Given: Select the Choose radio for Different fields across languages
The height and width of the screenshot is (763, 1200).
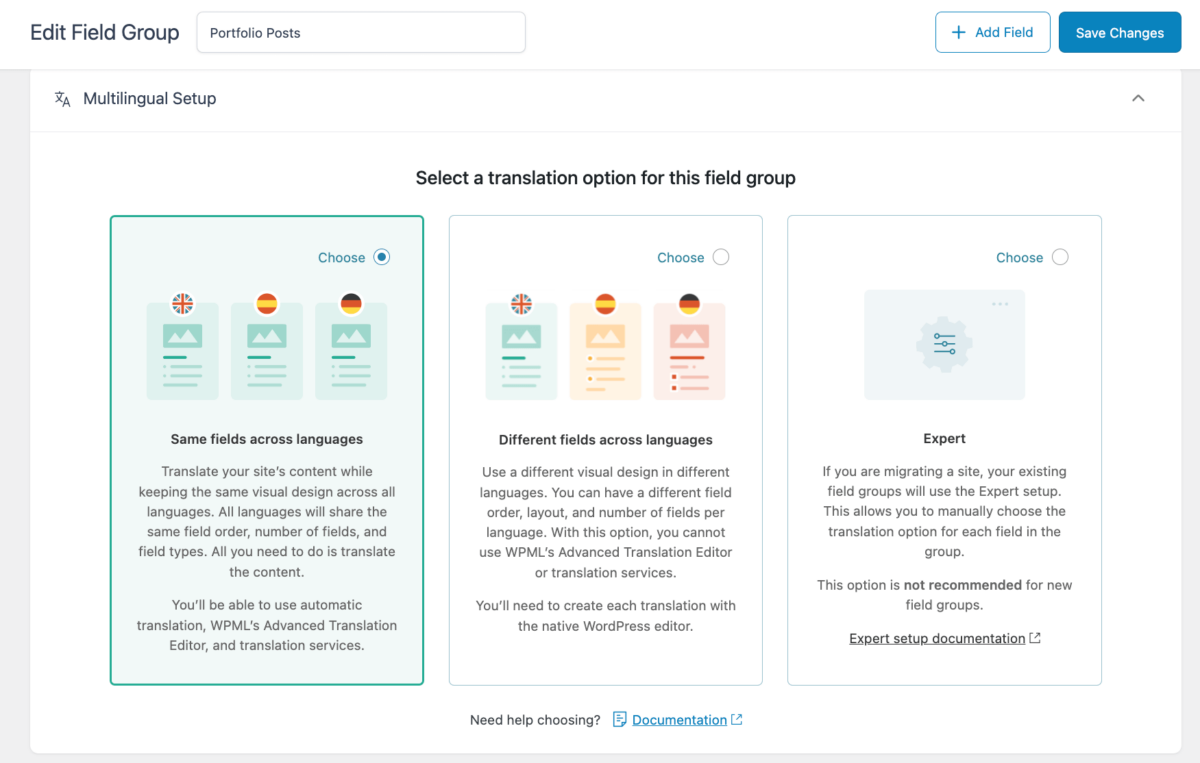Looking at the screenshot, I should [720, 257].
